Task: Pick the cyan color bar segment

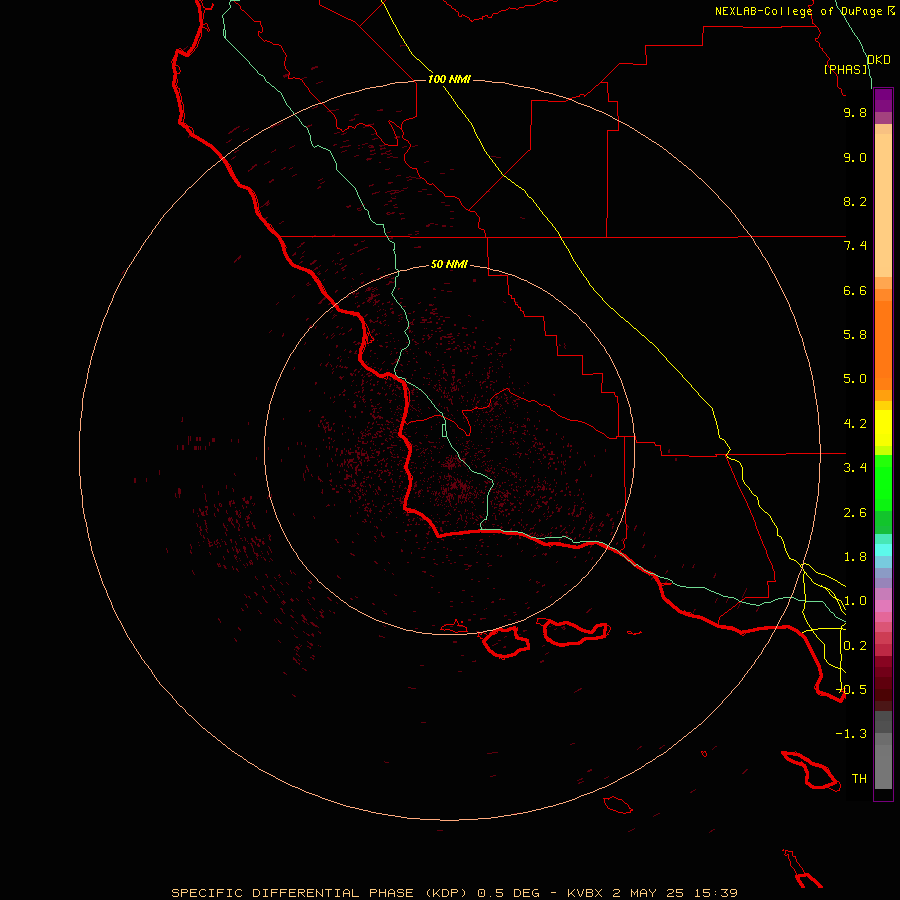Action: pyautogui.click(x=883, y=550)
